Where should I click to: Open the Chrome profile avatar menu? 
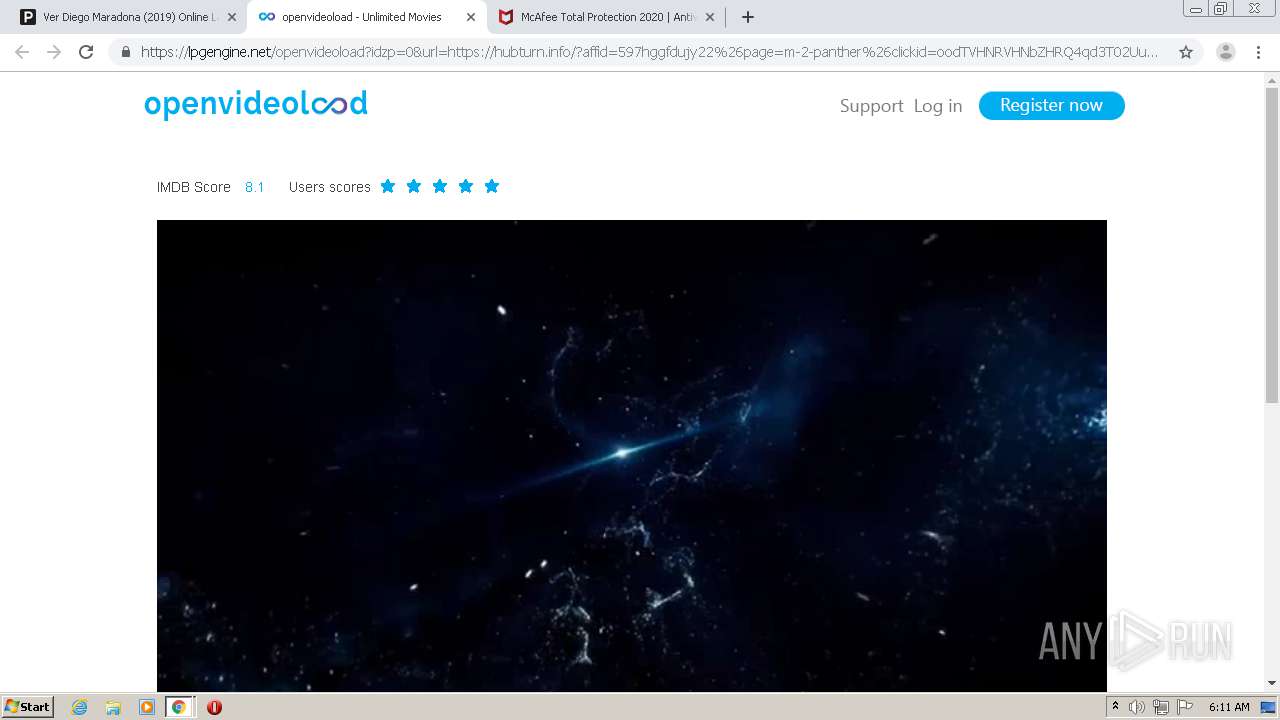tap(1226, 52)
